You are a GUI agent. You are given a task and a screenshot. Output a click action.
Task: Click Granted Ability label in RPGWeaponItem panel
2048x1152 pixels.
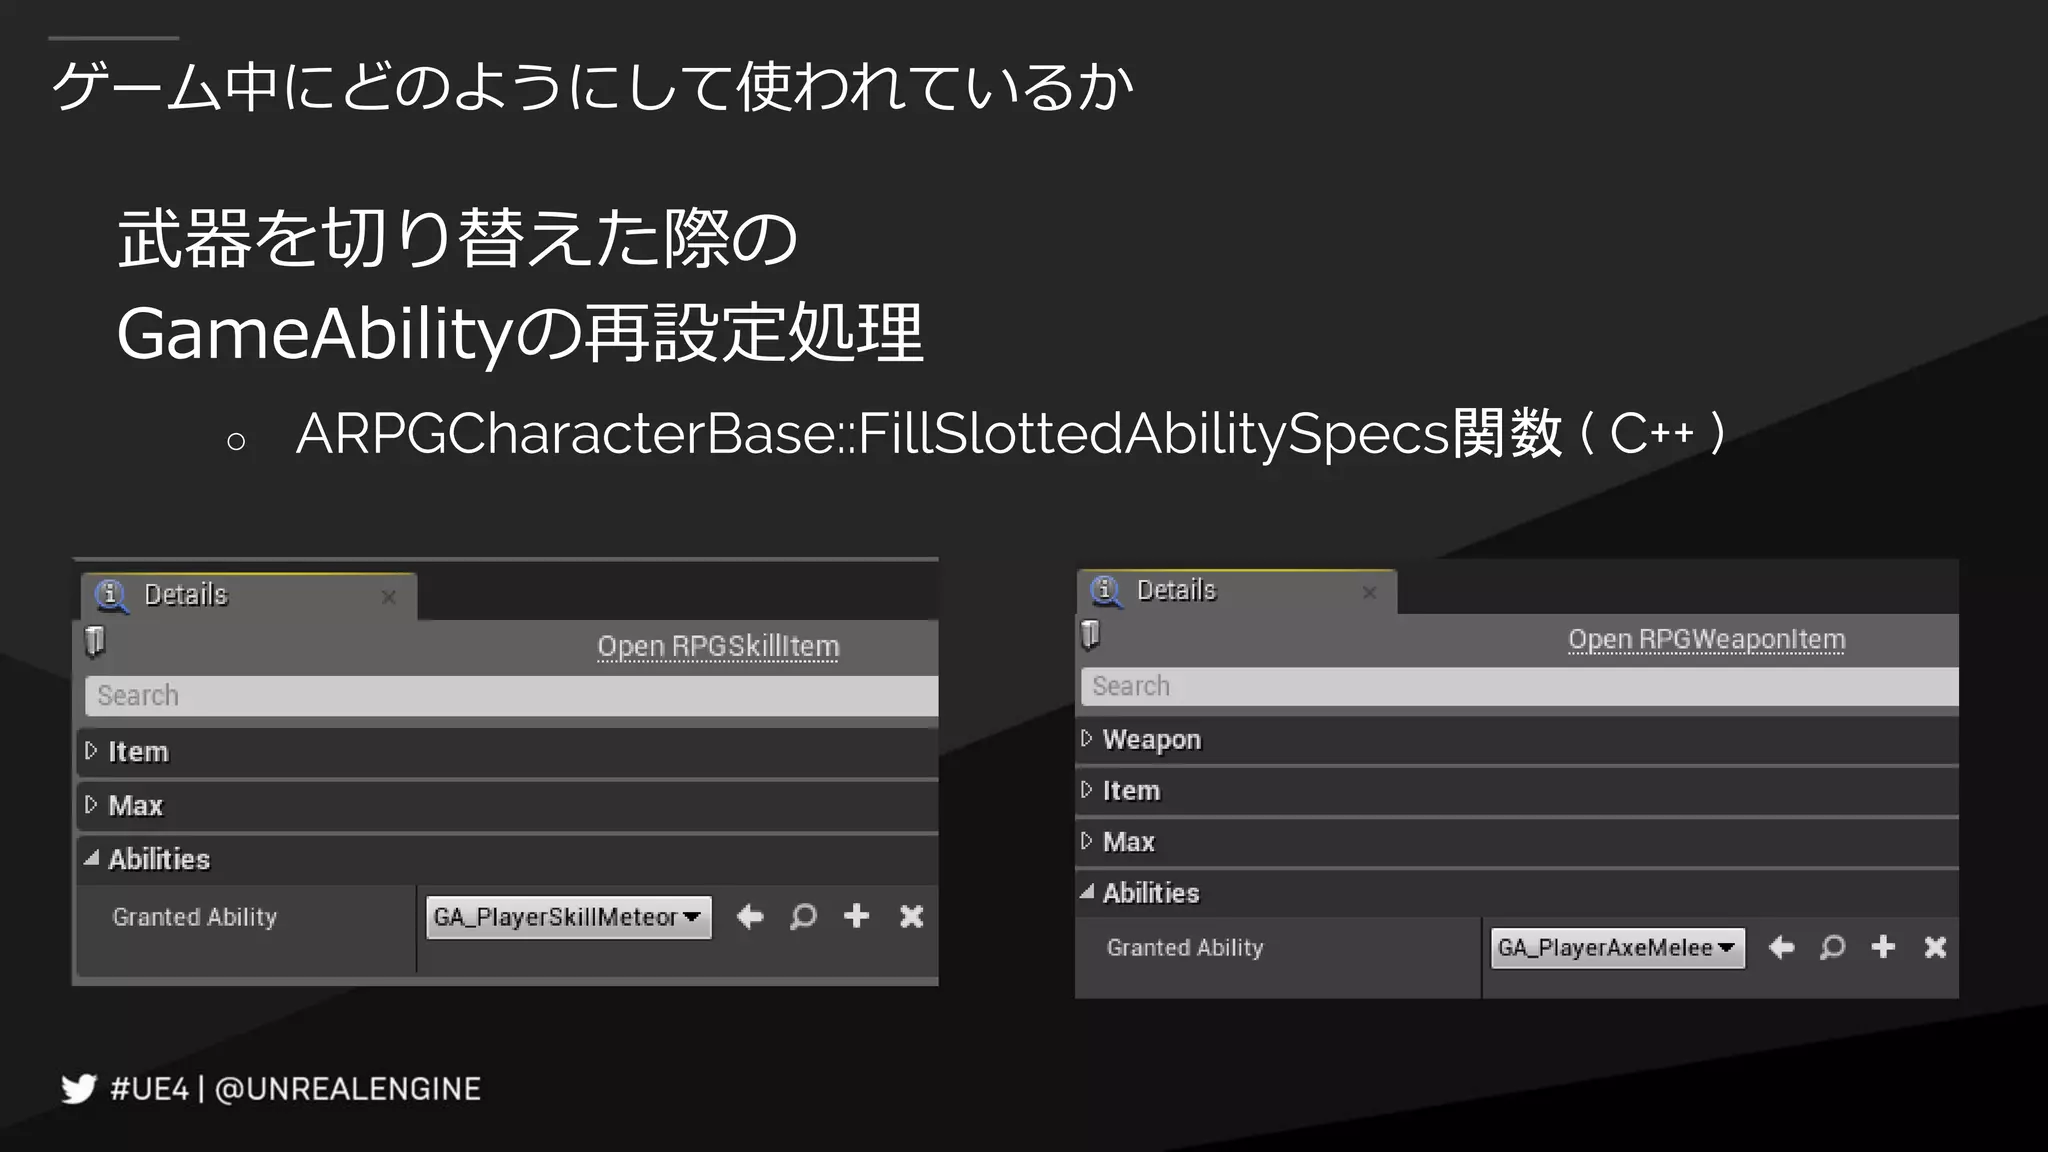[1185, 948]
